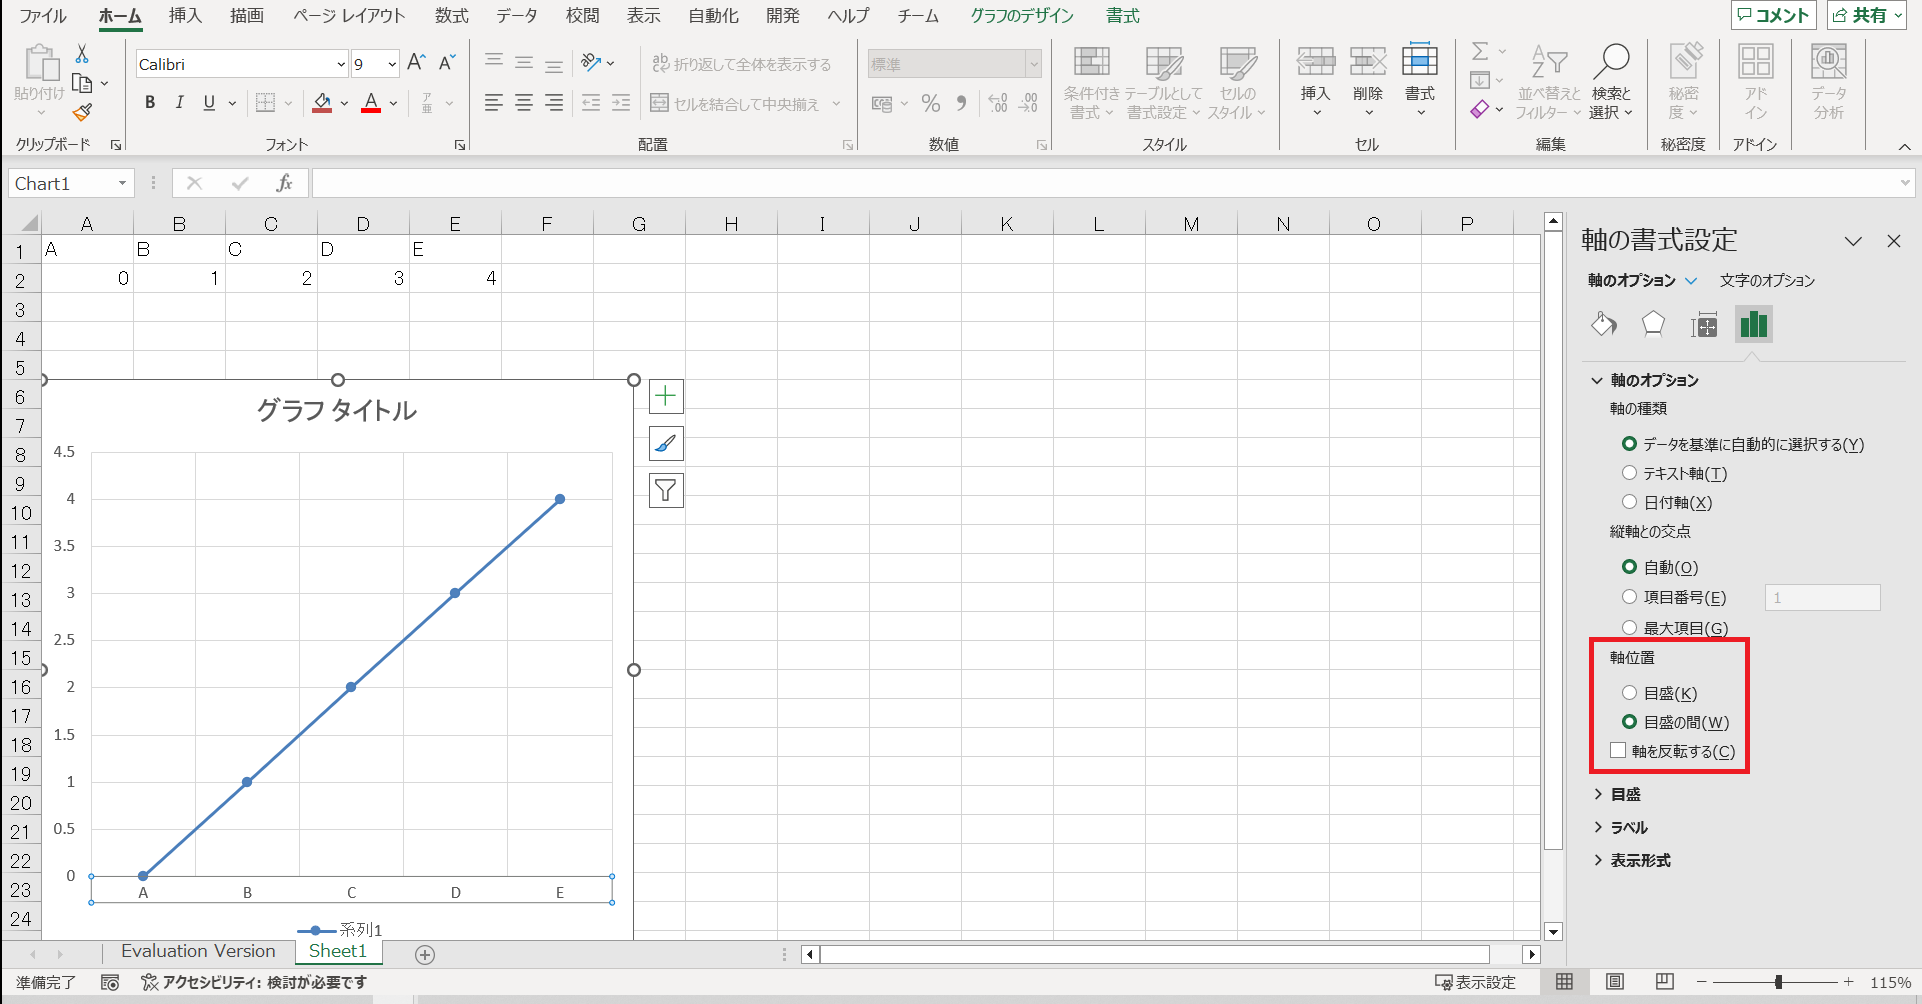Viewport: 1922px width, 1004px height.
Task: Open the Size & Properties tab icon
Action: 1704,324
